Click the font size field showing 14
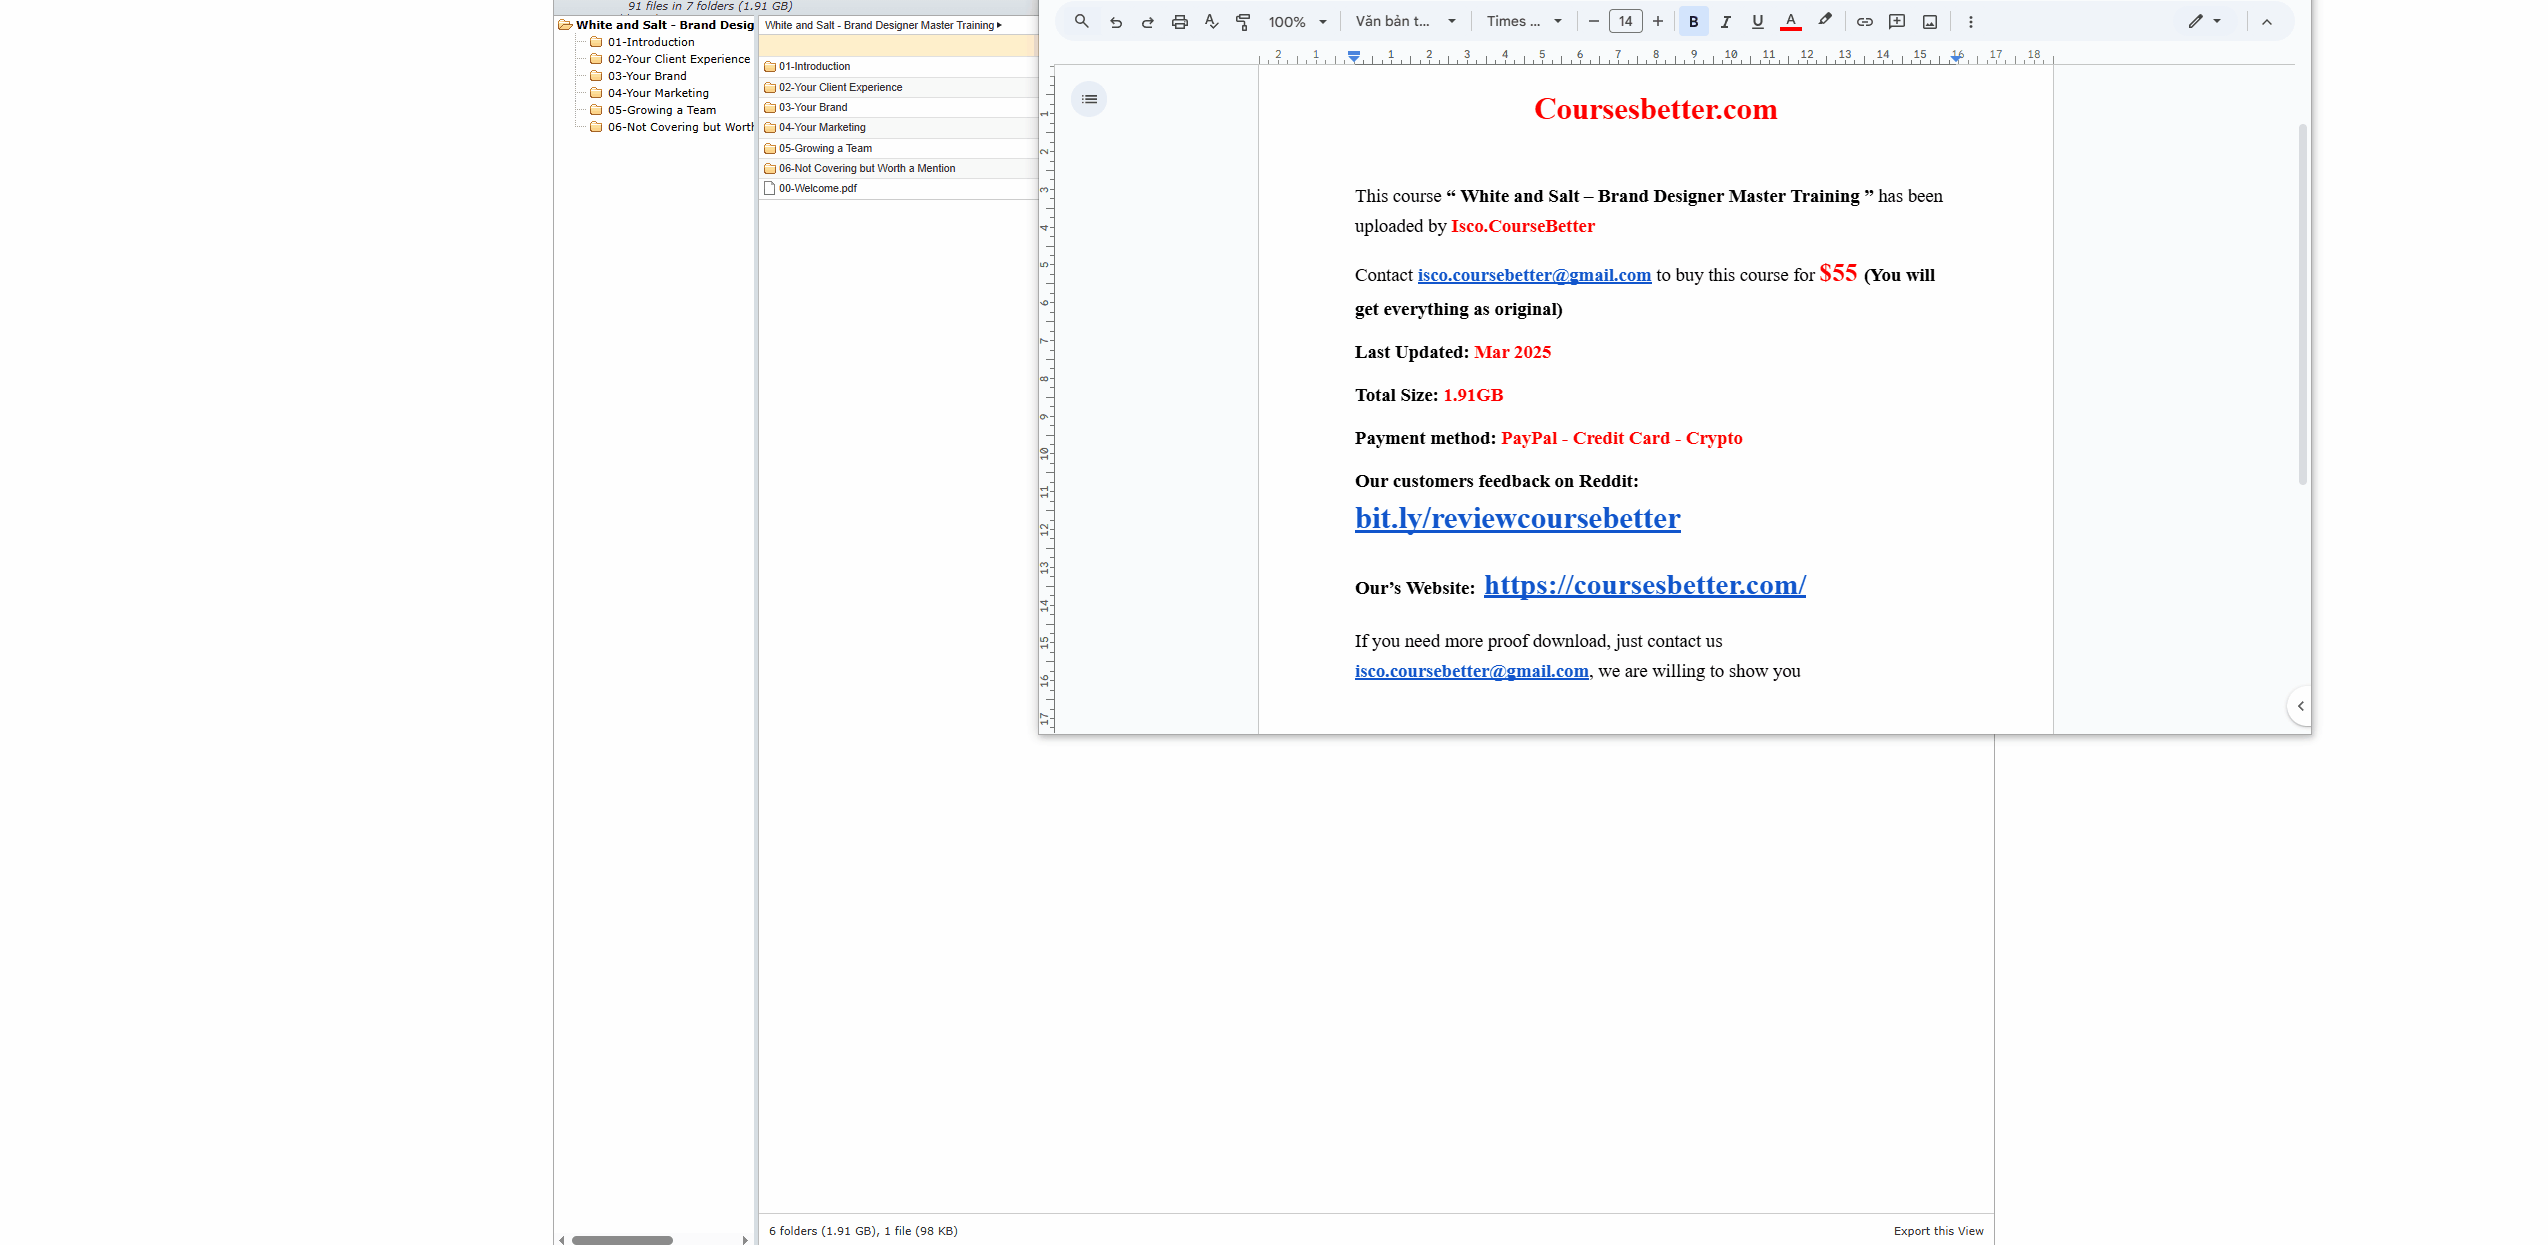2548x1245 pixels. tap(1626, 21)
